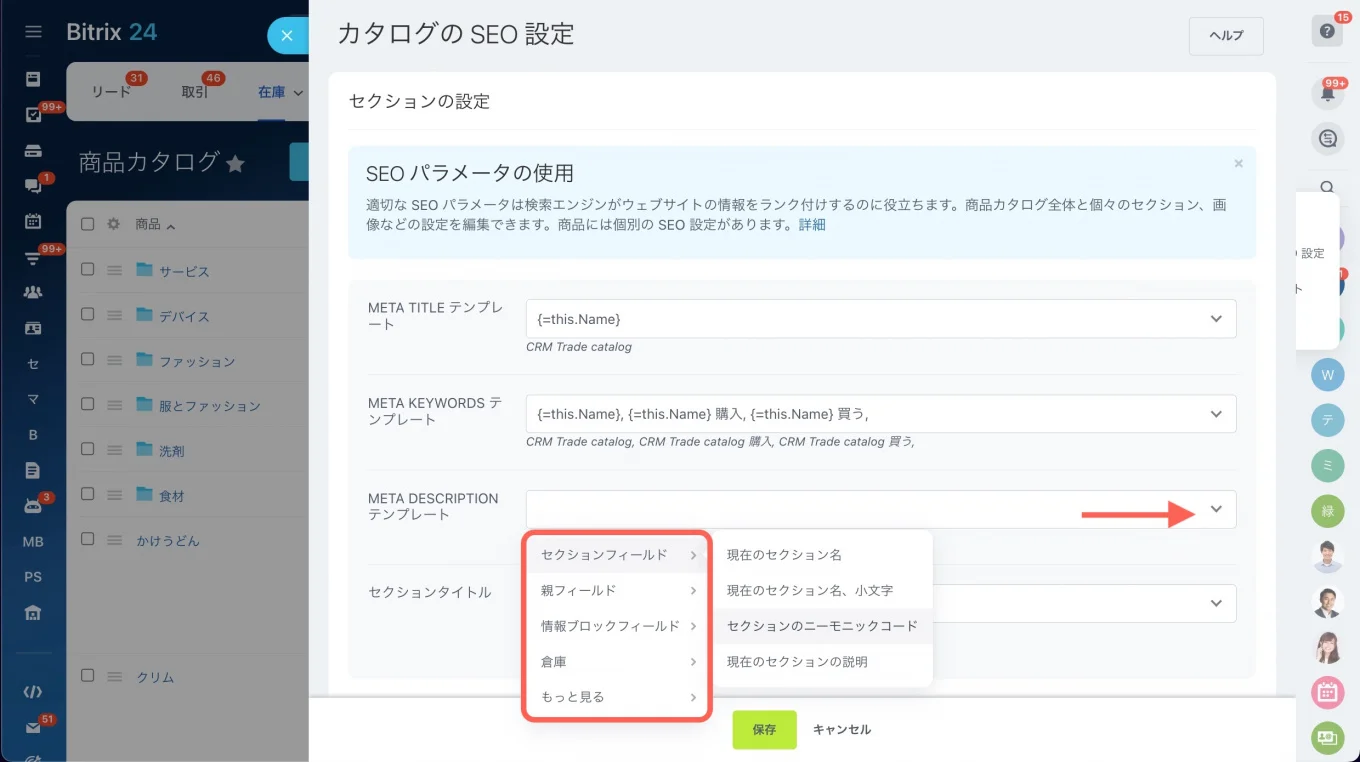Switch to the リード tab
The width and height of the screenshot is (1360, 762).
[x=111, y=92]
